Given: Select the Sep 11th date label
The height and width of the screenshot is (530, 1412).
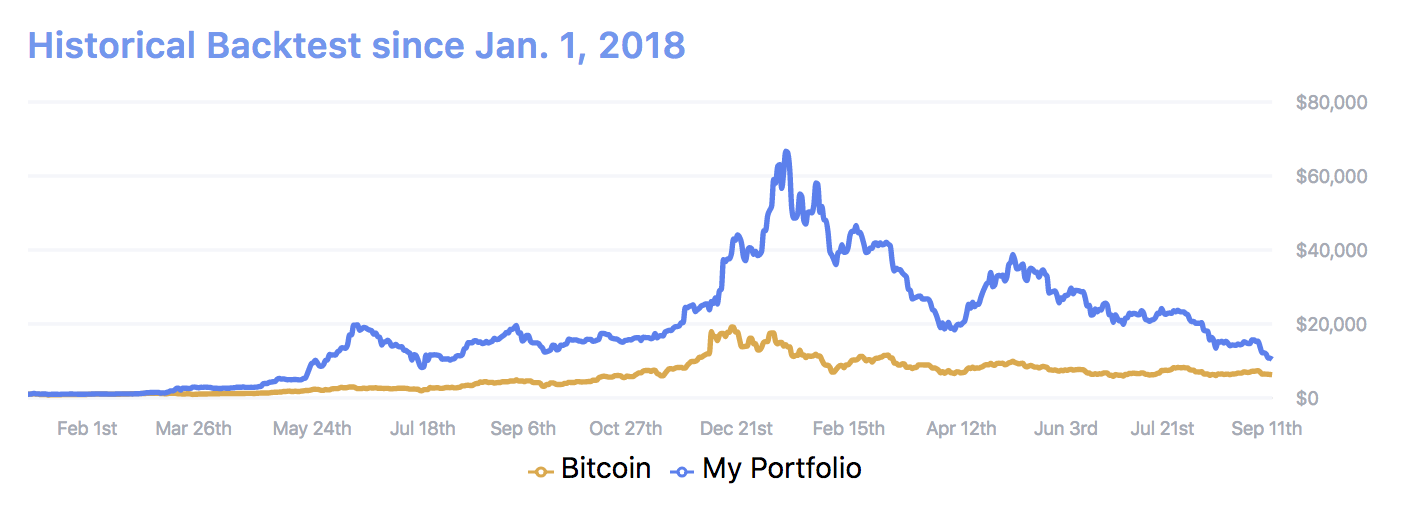Looking at the screenshot, I should coord(1266,429).
